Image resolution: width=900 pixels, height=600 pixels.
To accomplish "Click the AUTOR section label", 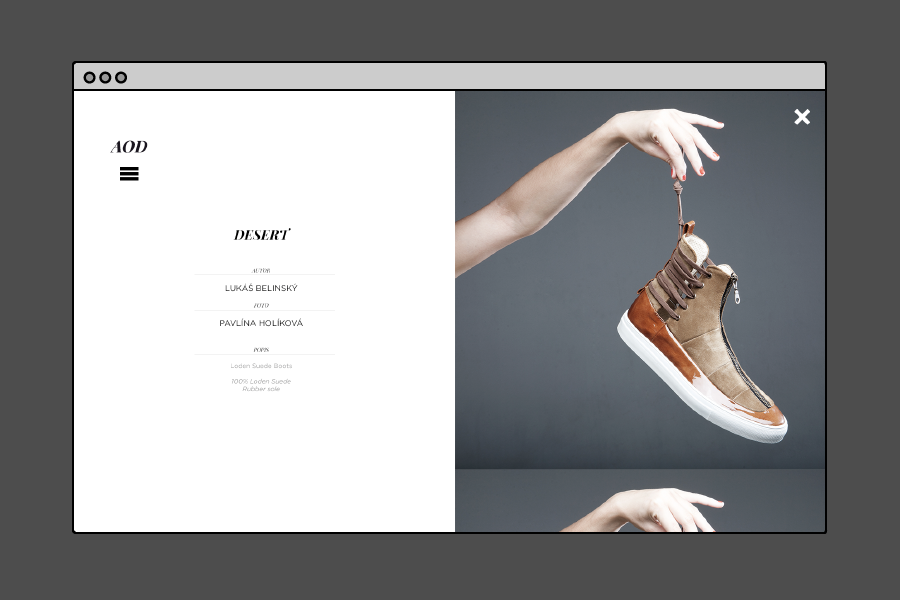I will coord(261,270).
